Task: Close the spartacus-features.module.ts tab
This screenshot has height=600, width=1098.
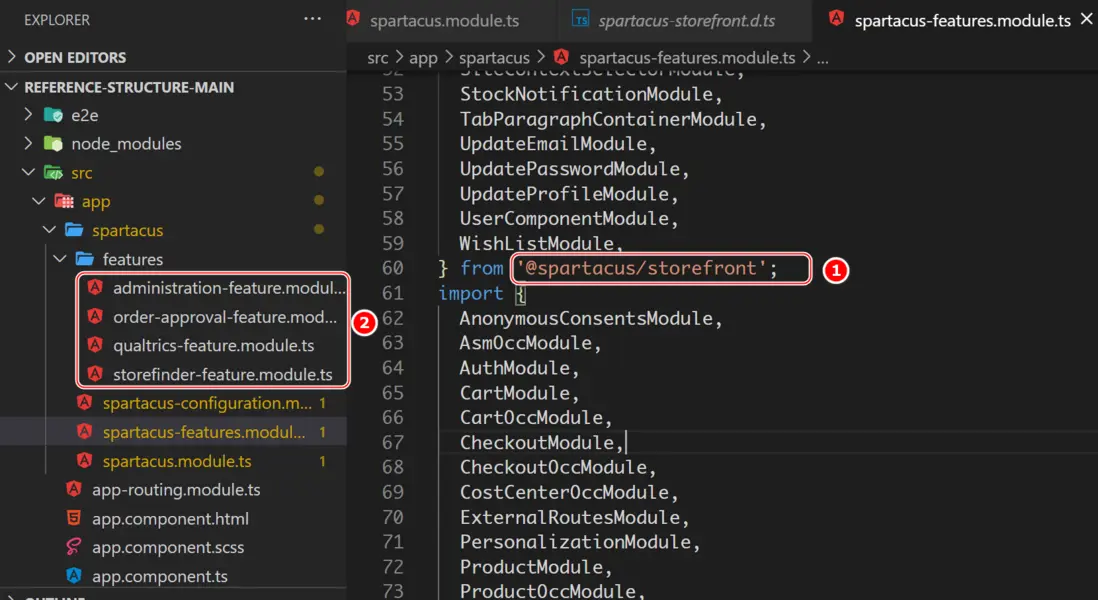Action: (1085, 20)
